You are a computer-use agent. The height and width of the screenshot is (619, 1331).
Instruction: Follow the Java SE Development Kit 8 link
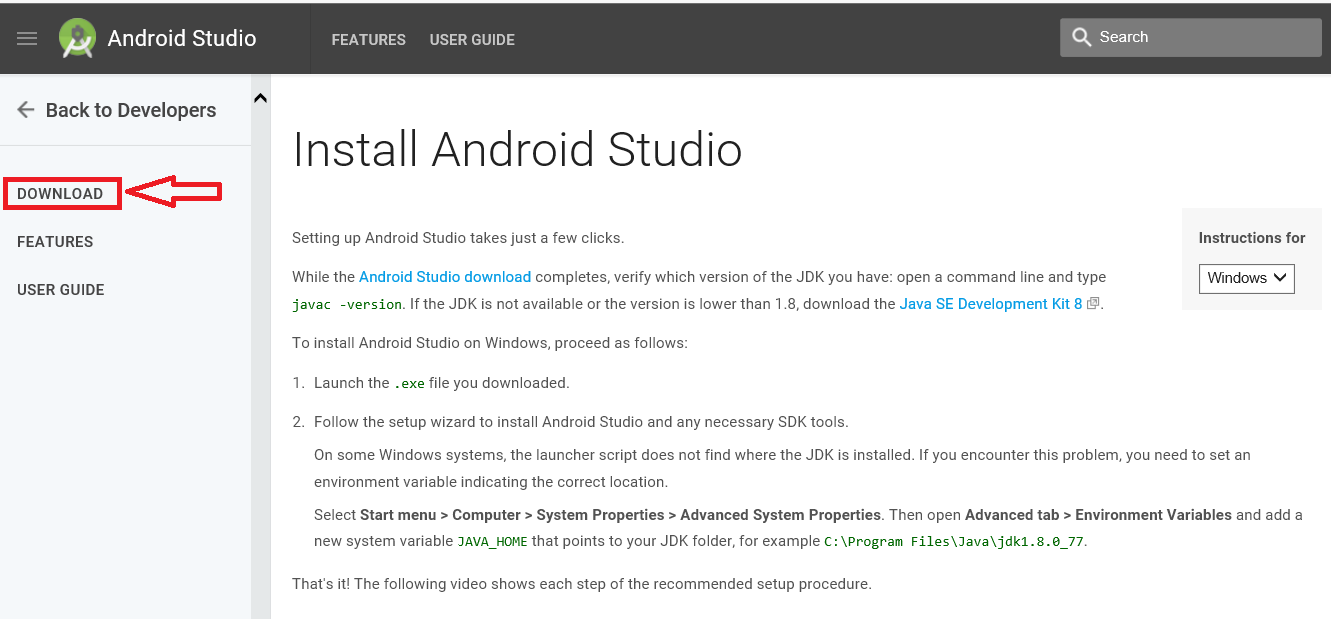(990, 303)
